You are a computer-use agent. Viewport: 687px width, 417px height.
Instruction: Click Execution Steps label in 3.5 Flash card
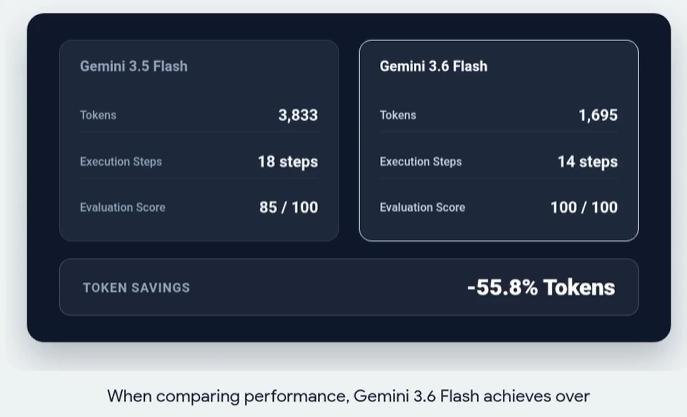click(x=121, y=162)
